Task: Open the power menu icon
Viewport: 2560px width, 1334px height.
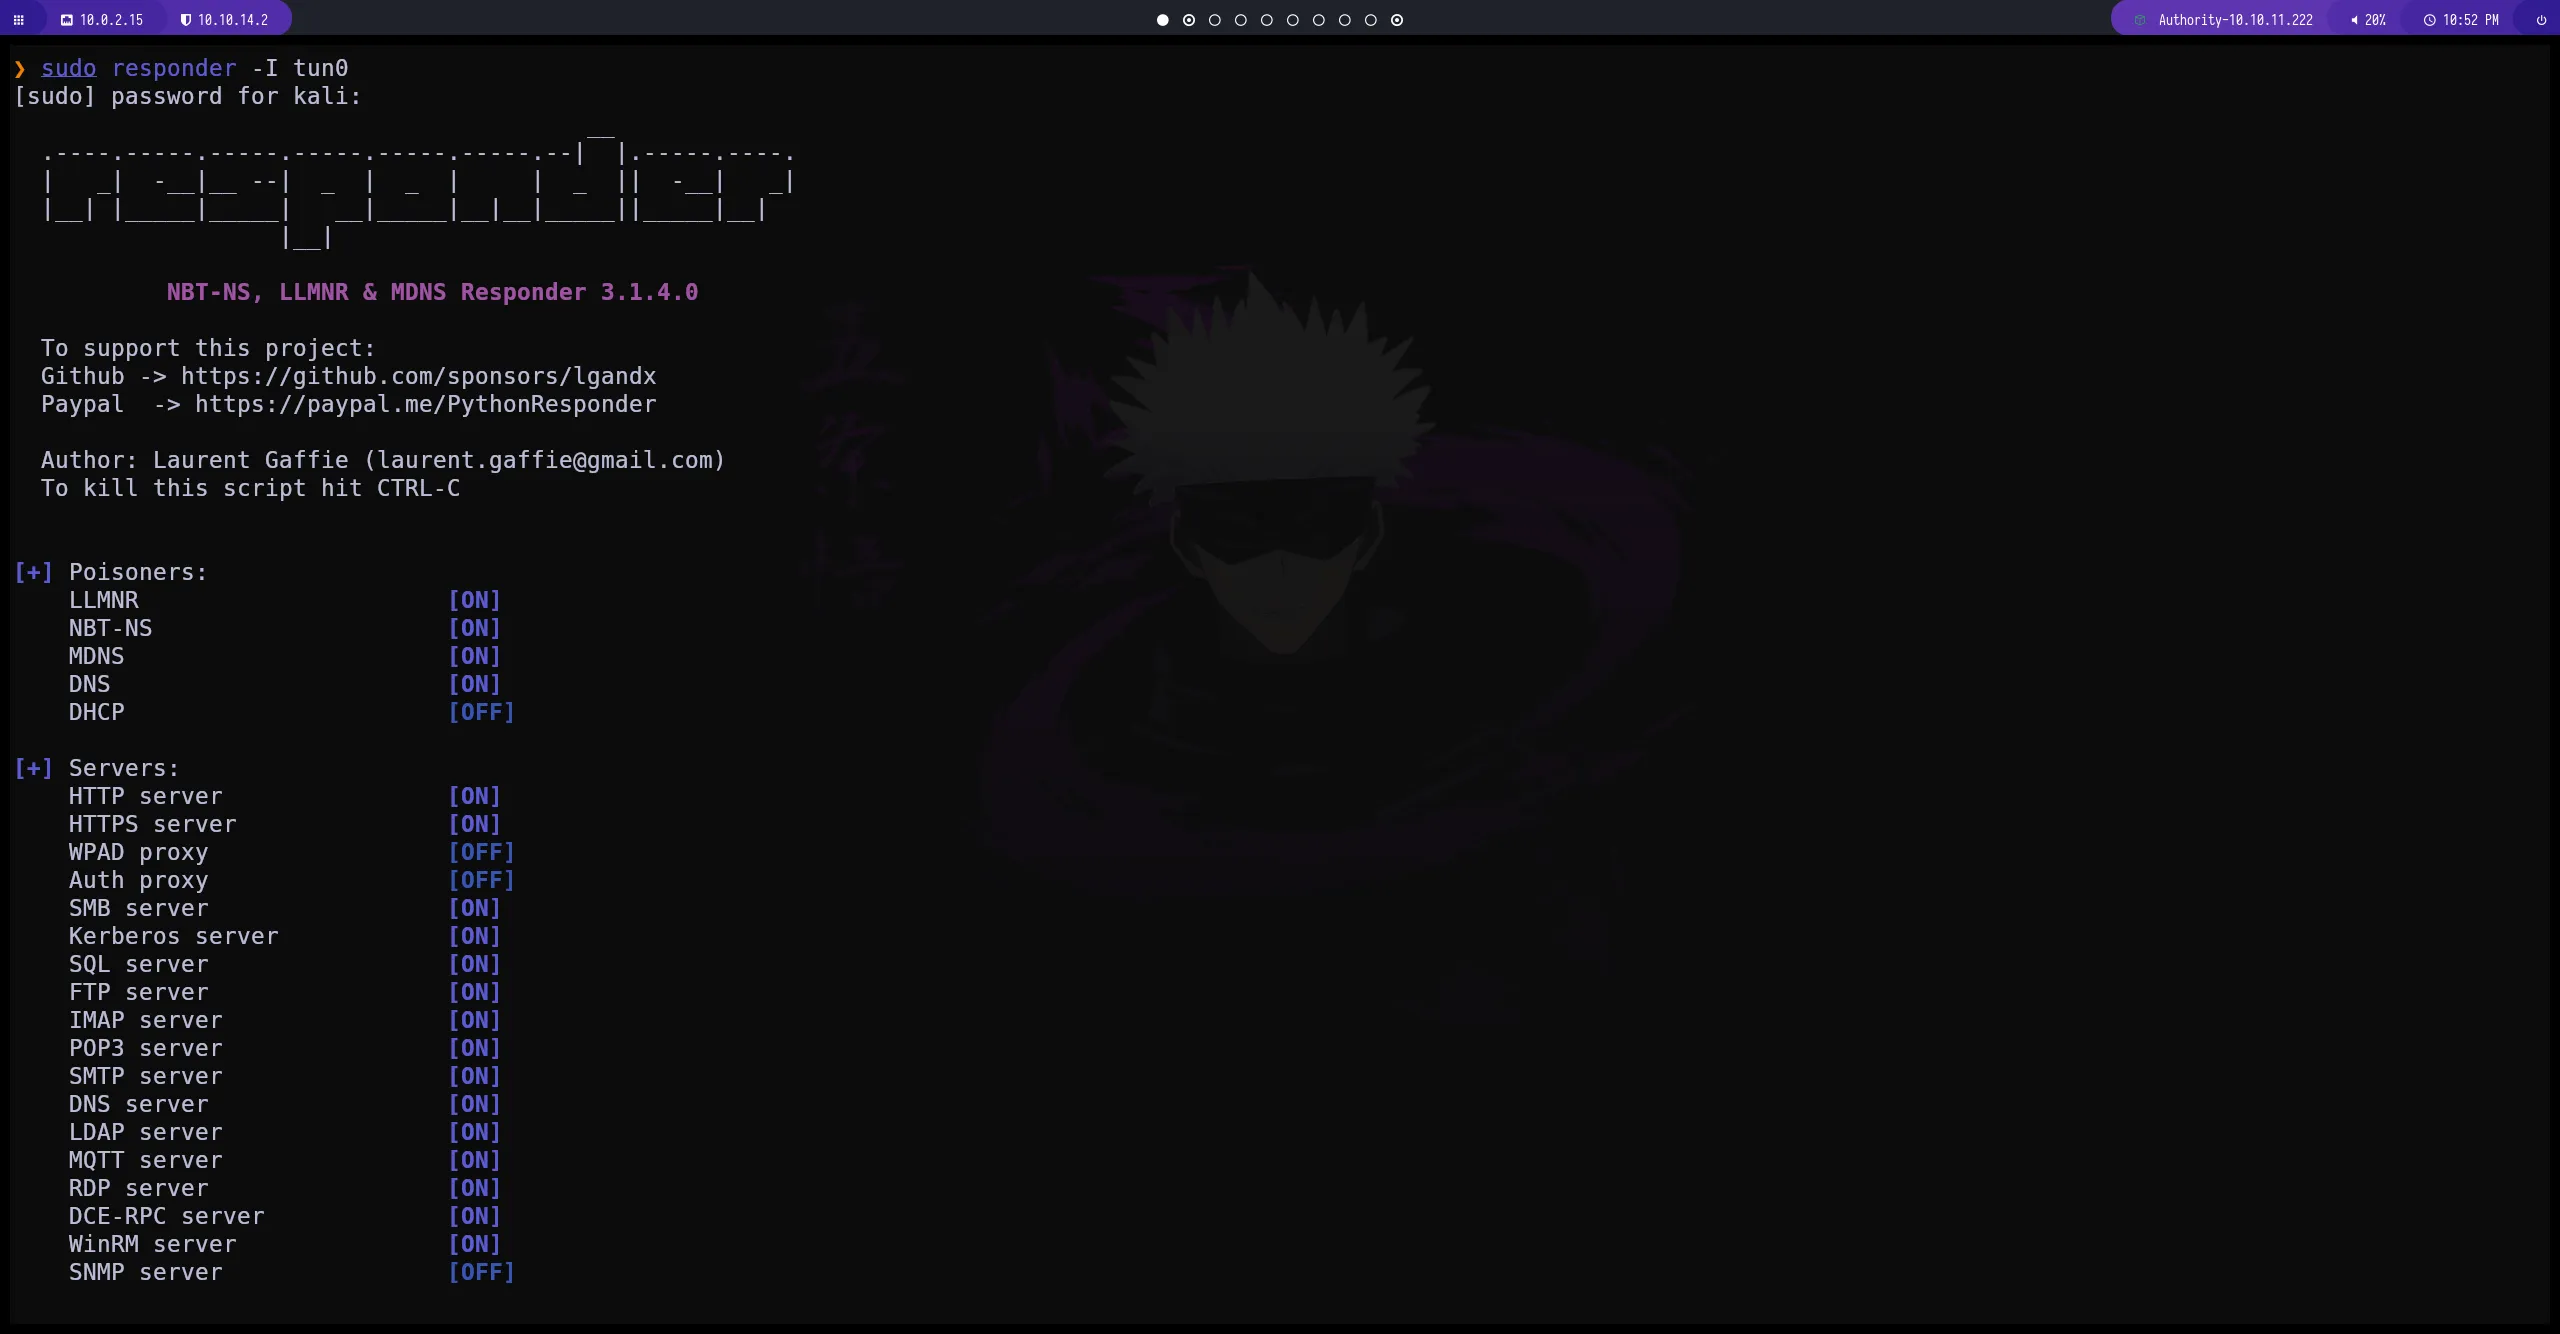Action: (x=2541, y=20)
